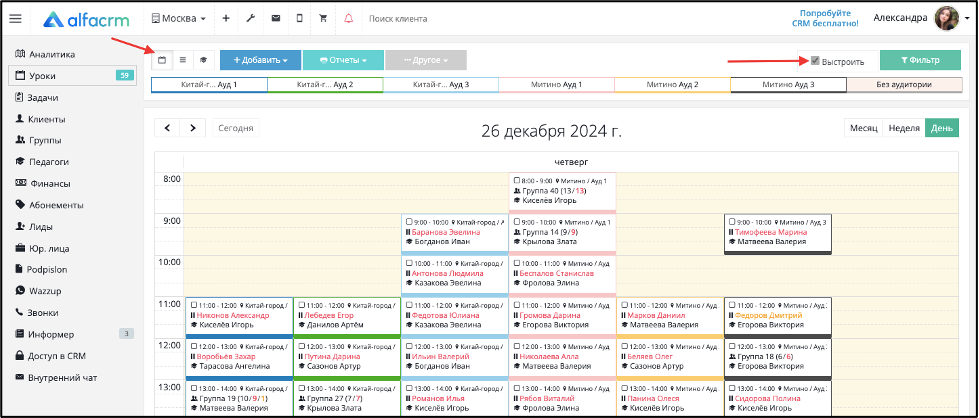
Task: Click the mobile phone icon
Action: (x=300, y=19)
